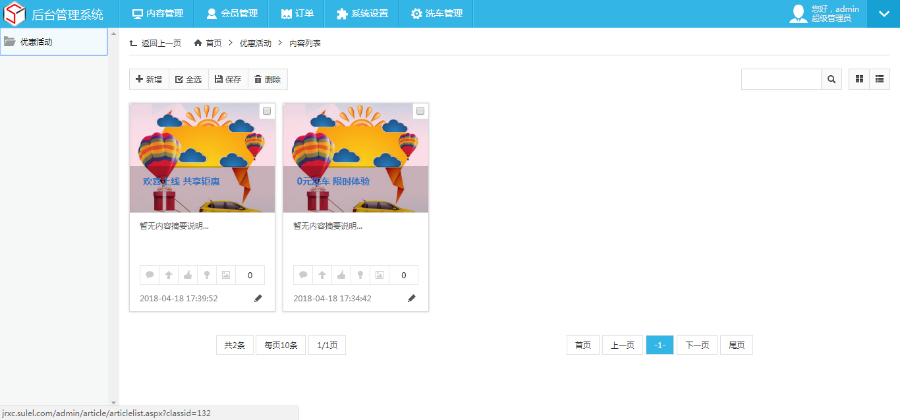
Task: Go to 首页 in the pagination
Action: [583, 345]
